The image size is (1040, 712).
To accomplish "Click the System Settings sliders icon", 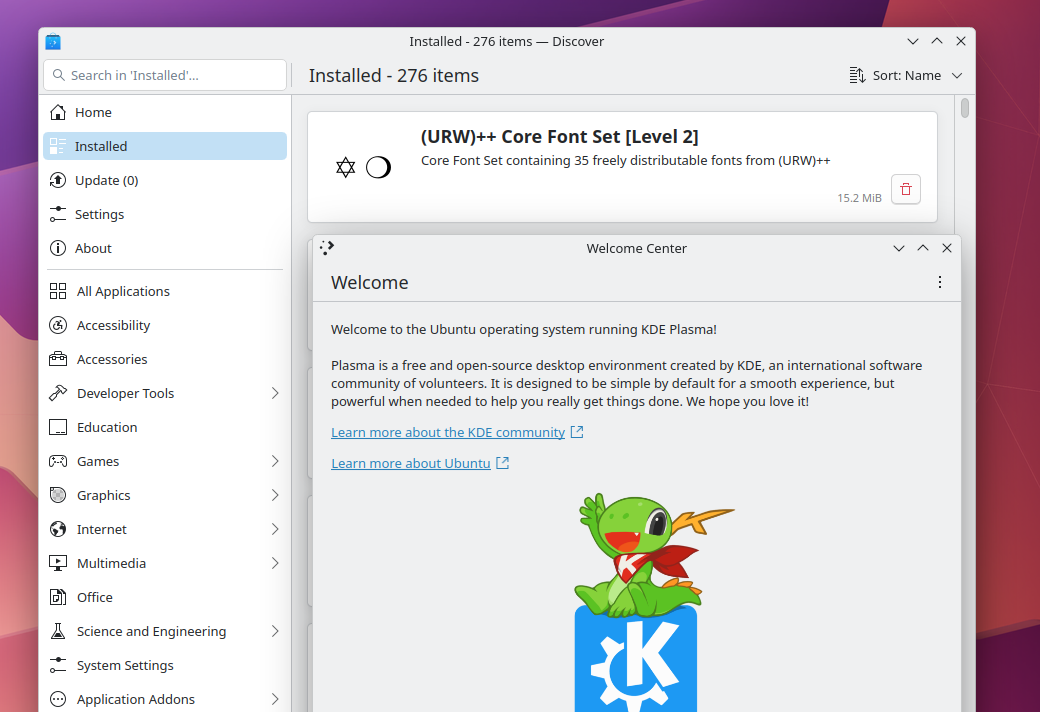I will 58,665.
